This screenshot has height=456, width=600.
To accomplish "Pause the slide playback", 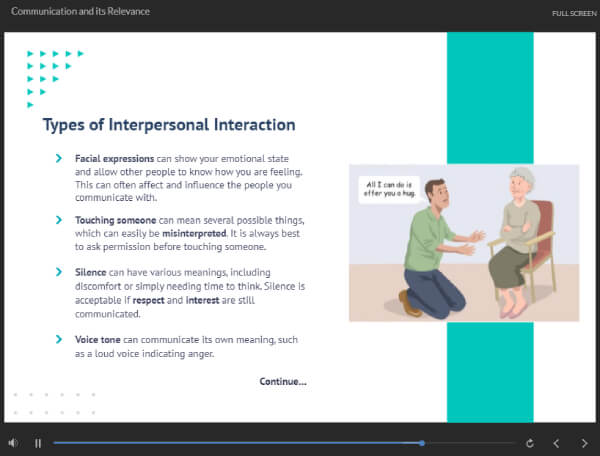I will pos(38,443).
